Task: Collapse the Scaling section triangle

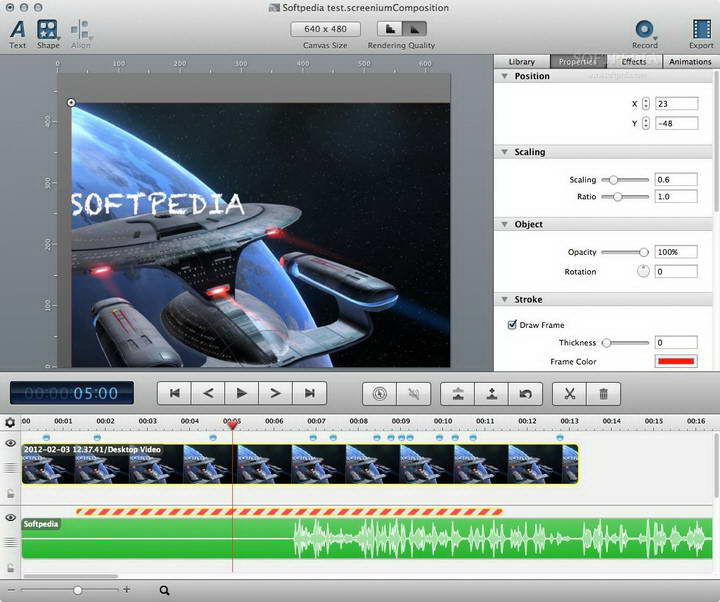Action: tap(505, 153)
